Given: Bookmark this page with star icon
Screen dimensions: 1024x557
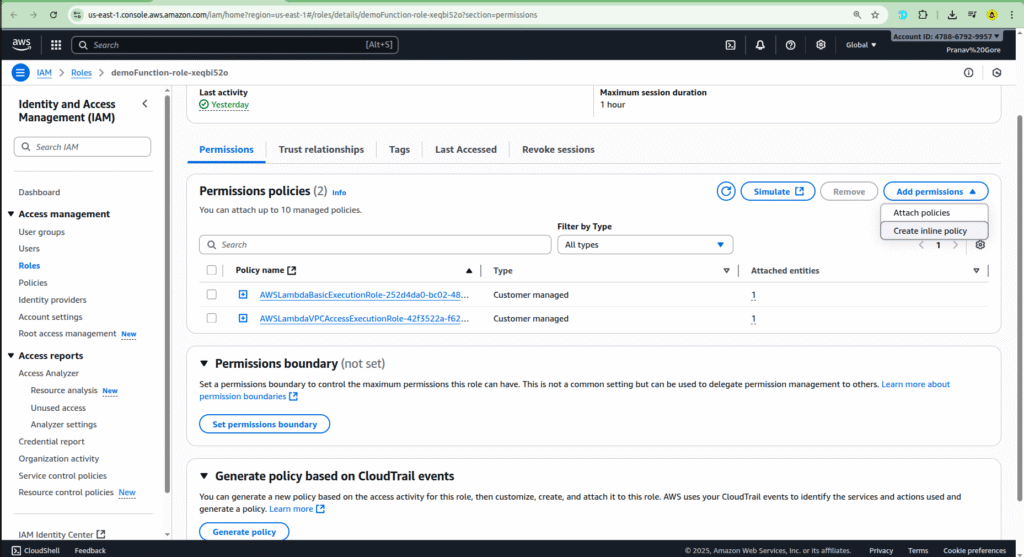Looking at the screenshot, I should click(x=875, y=14).
